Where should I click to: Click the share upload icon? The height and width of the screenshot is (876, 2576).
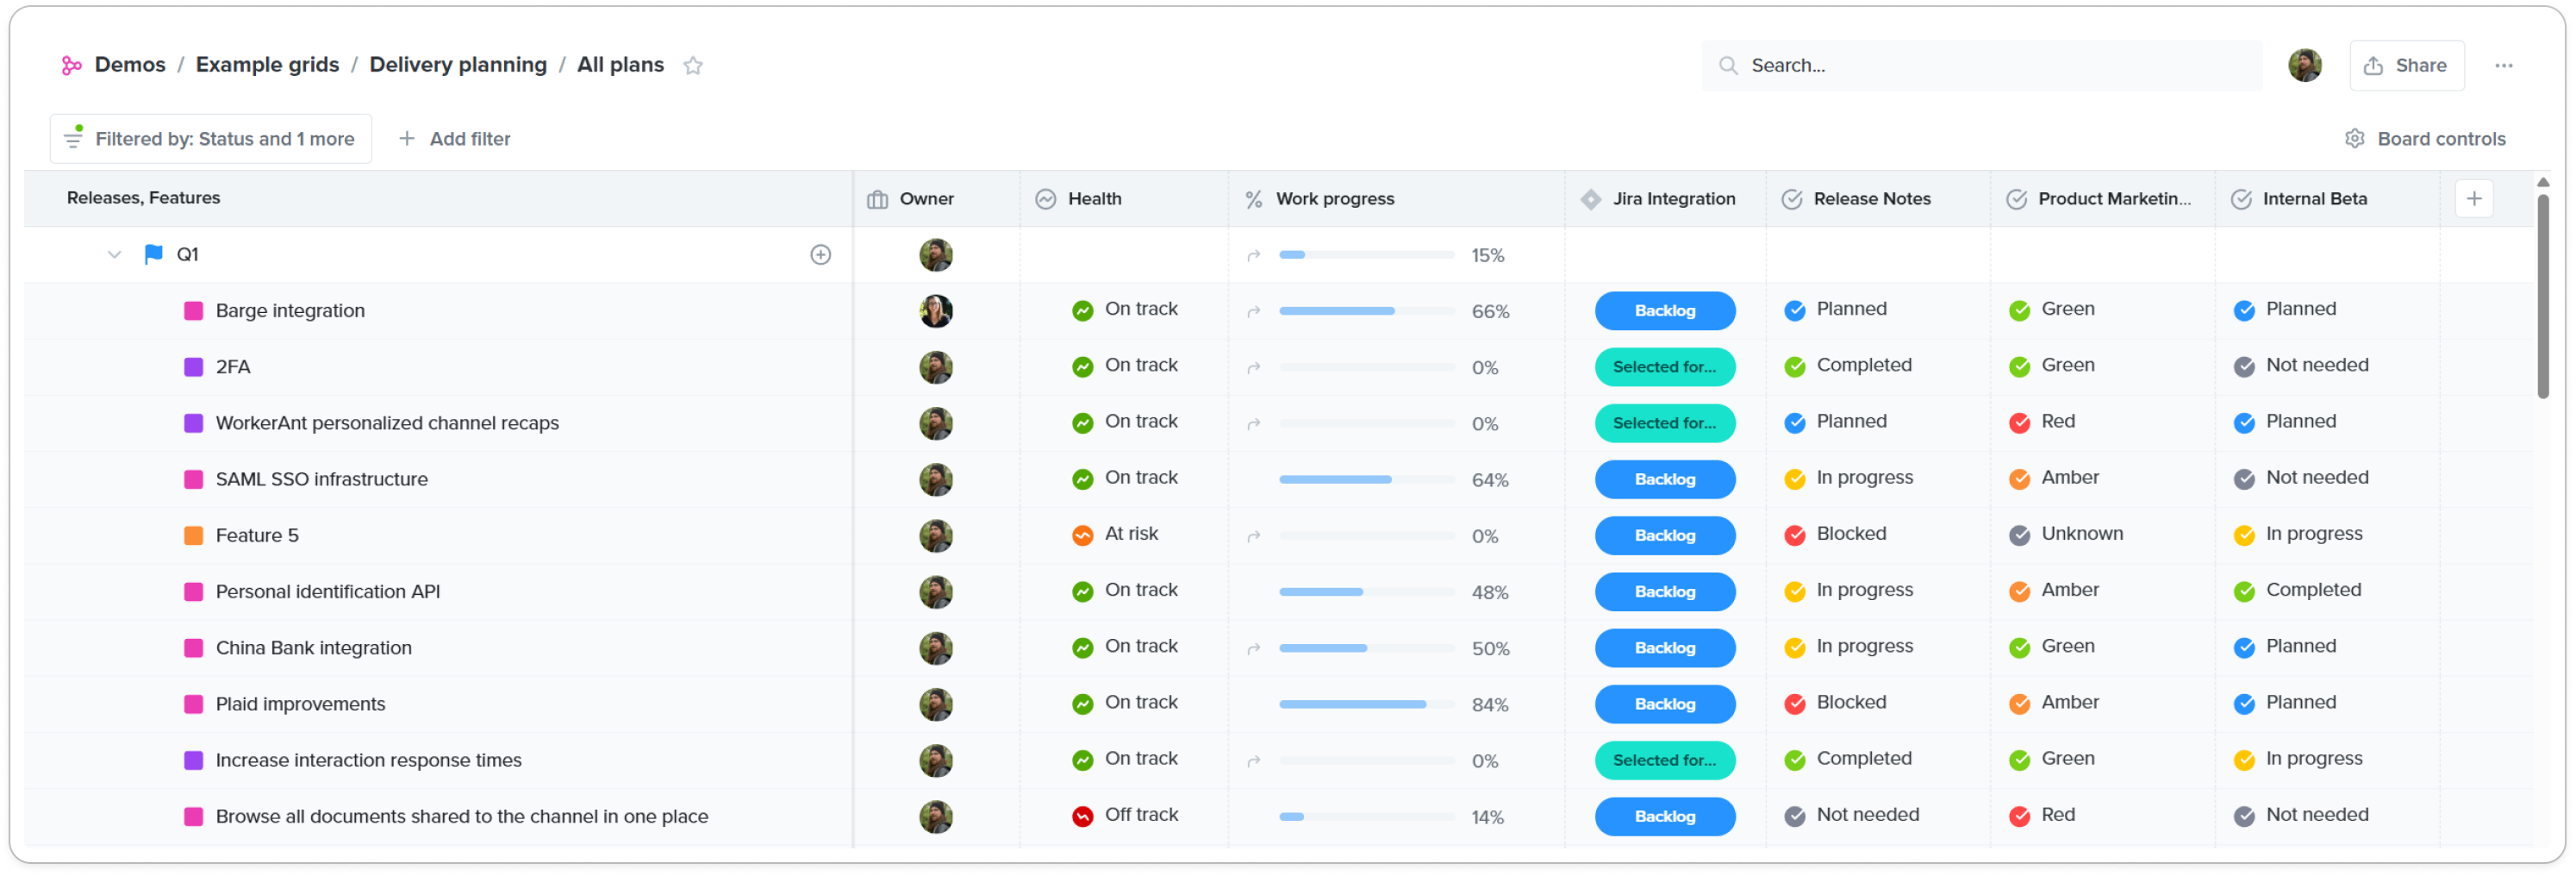point(2372,65)
